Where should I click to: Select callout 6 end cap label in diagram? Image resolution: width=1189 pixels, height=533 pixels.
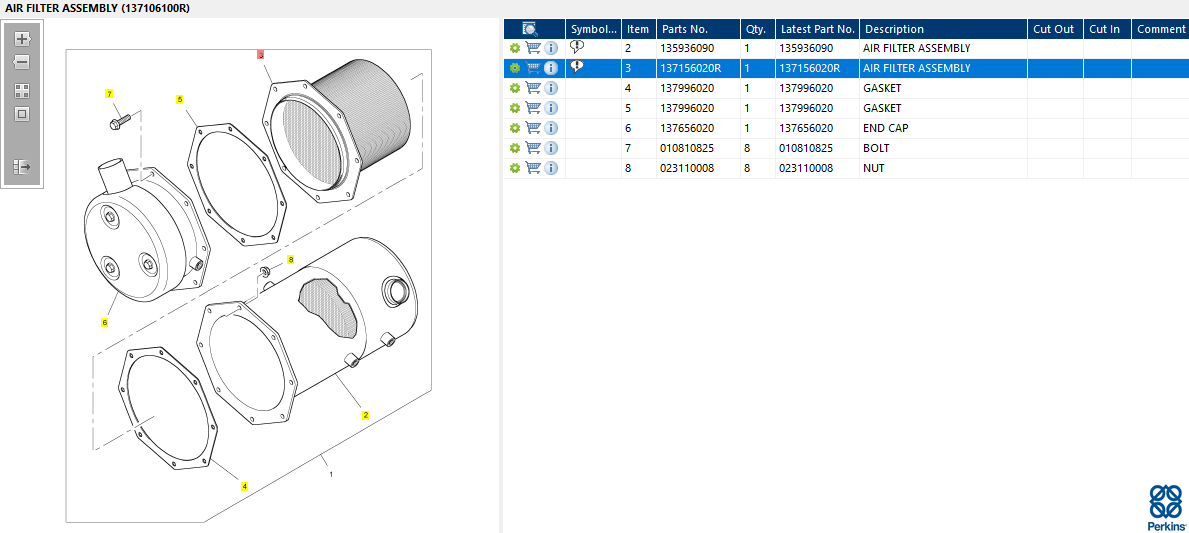click(105, 322)
